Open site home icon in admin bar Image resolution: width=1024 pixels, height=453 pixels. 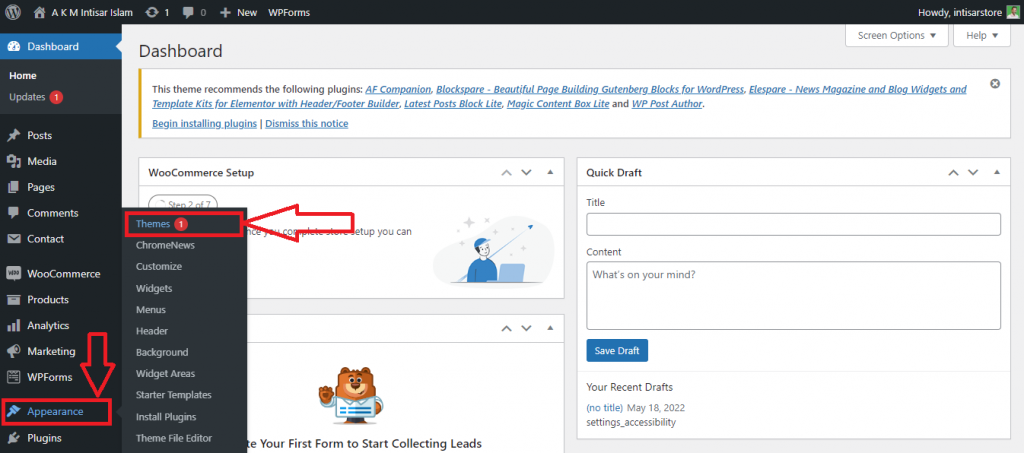point(40,12)
